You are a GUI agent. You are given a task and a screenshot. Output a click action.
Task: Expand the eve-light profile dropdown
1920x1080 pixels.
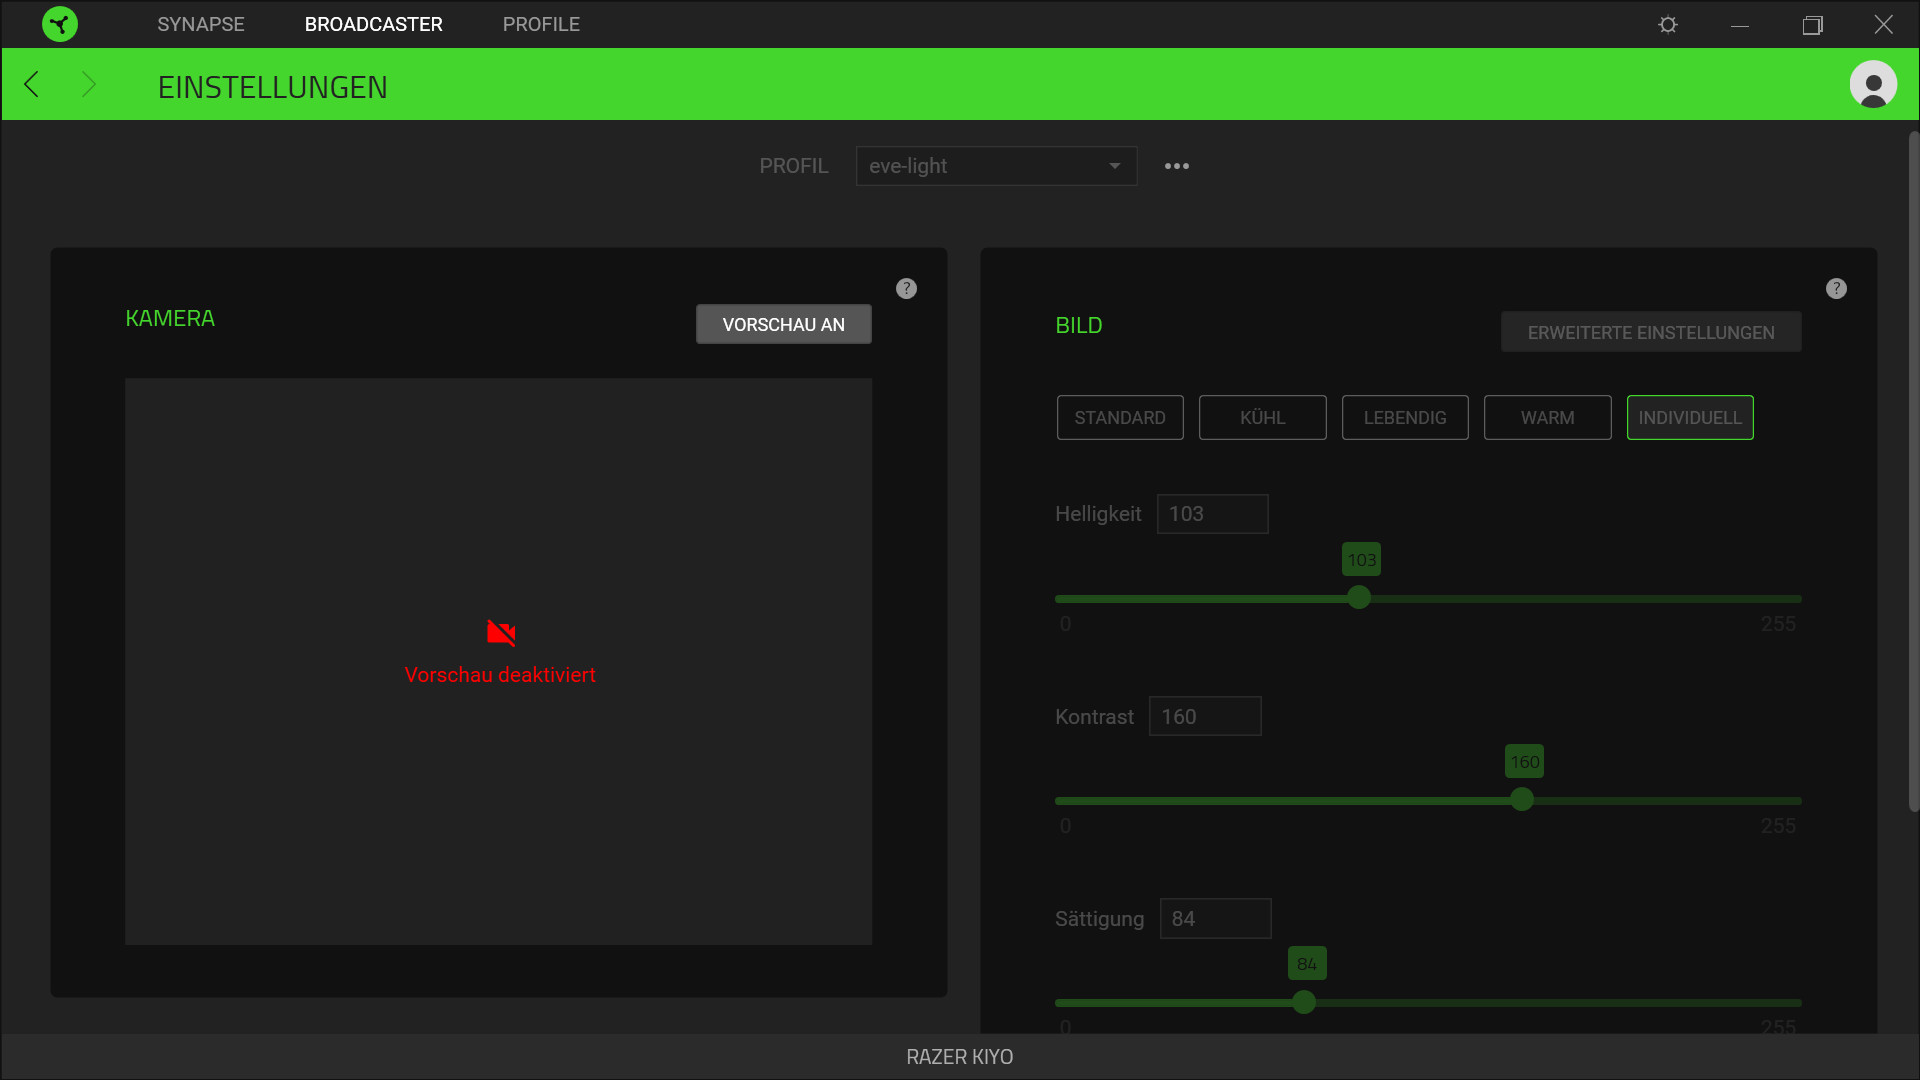(996, 166)
